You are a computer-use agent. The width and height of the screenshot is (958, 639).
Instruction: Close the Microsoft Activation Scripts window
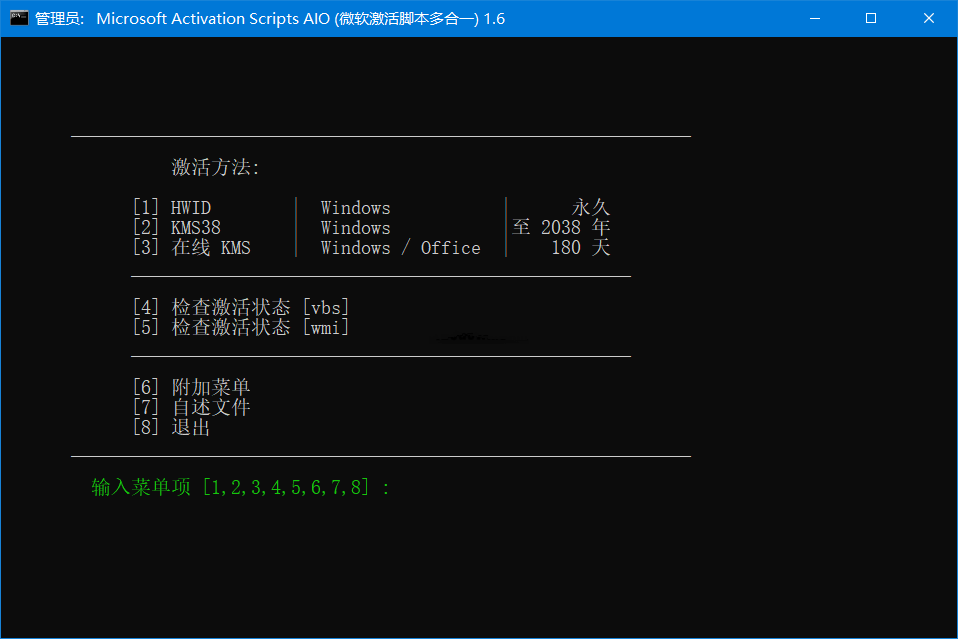(927, 18)
